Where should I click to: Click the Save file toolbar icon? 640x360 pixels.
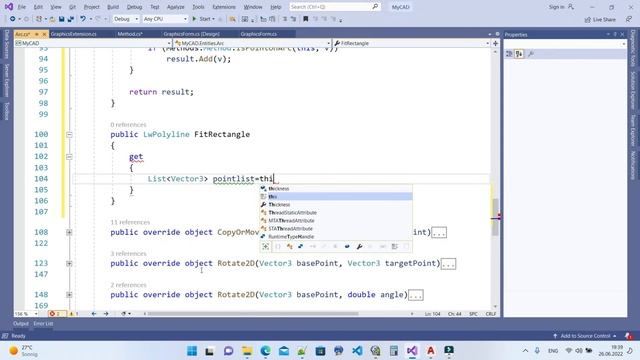coord(62,19)
